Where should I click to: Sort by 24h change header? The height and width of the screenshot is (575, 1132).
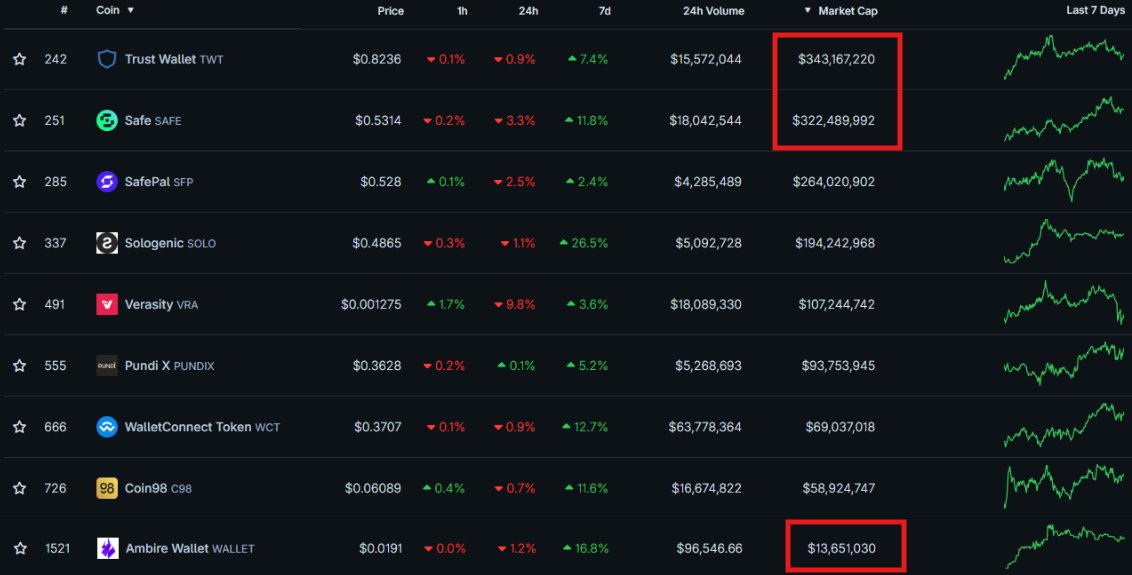(528, 11)
